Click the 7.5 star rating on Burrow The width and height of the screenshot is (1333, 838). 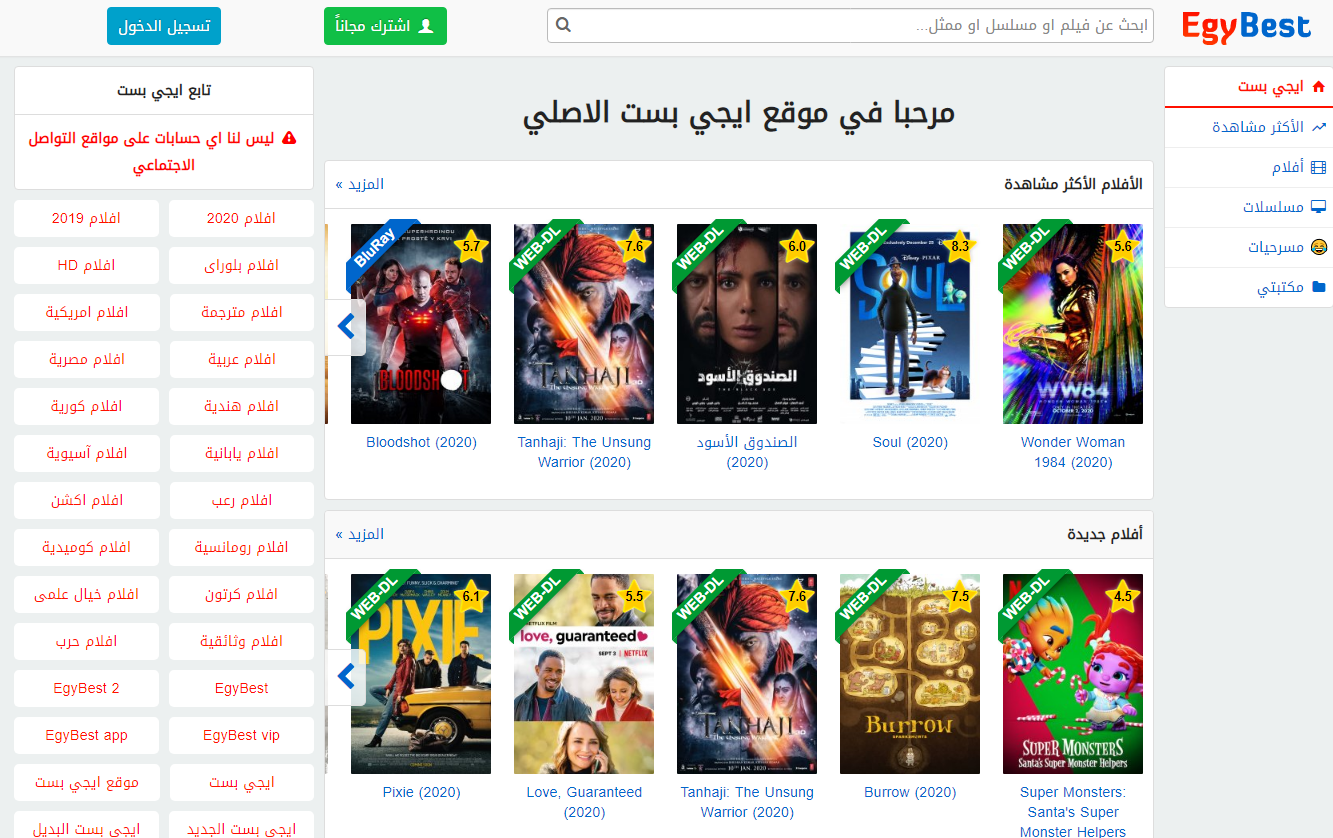(x=960, y=595)
